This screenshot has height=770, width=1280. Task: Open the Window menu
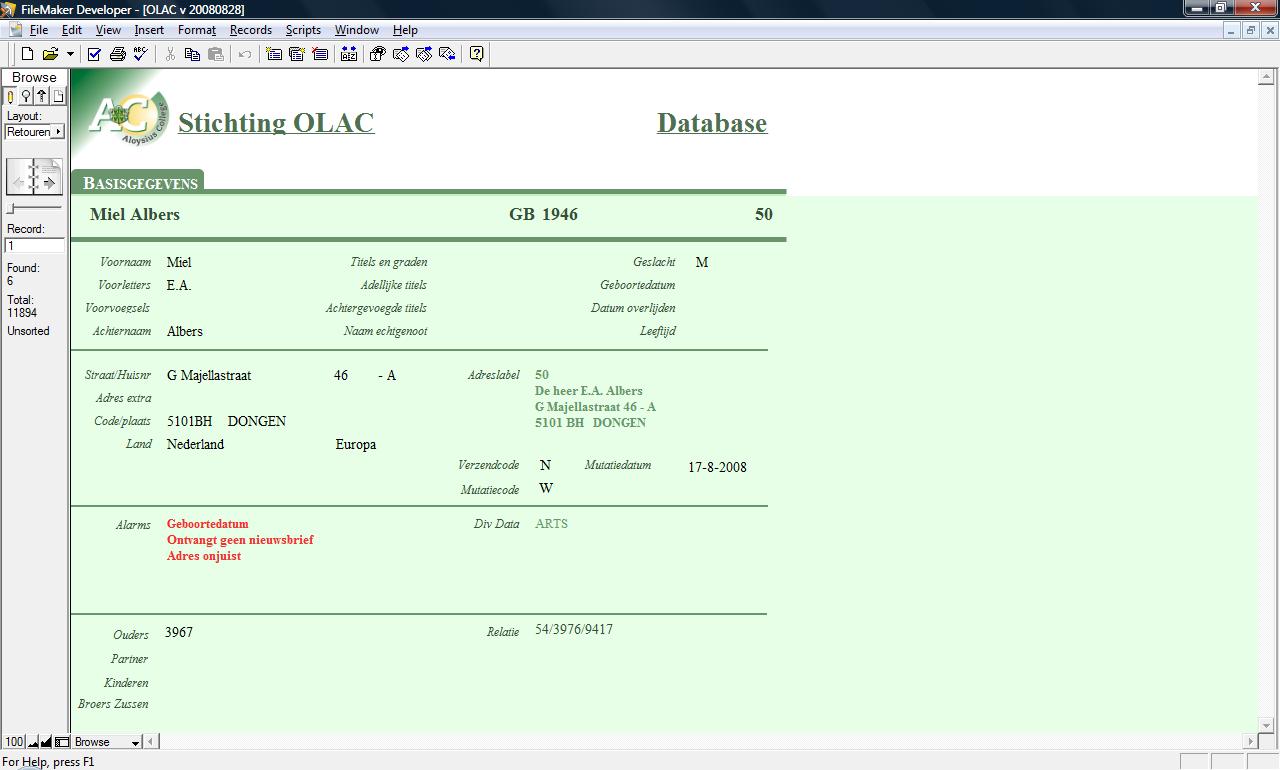(357, 30)
